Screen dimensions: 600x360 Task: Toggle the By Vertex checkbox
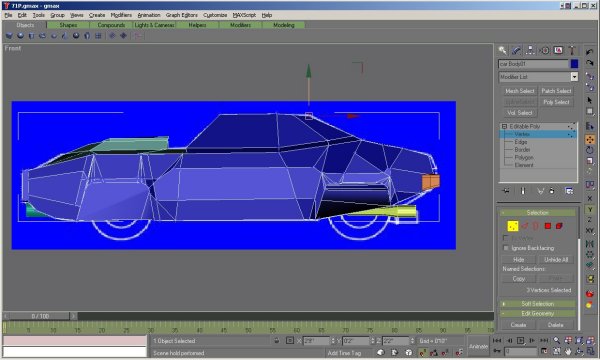click(506, 238)
